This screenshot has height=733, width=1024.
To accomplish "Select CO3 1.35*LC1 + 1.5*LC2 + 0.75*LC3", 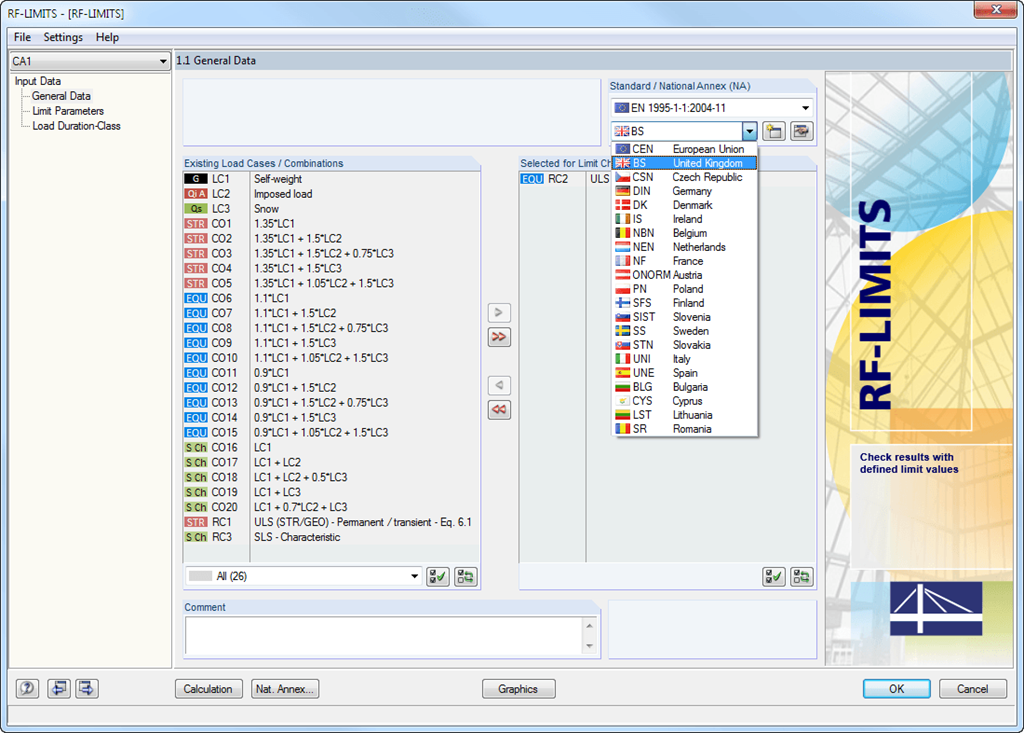I will click(332, 253).
